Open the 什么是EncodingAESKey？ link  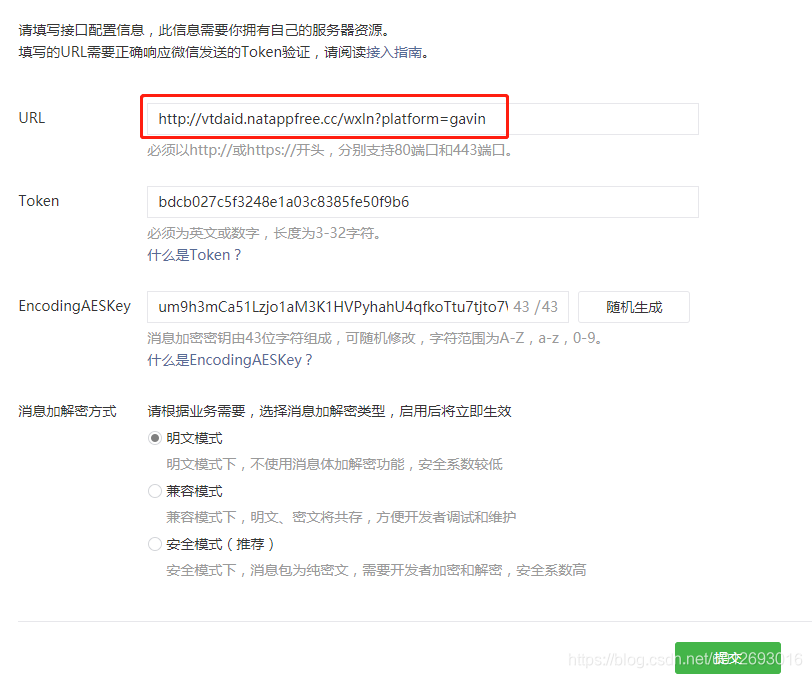(230, 360)
